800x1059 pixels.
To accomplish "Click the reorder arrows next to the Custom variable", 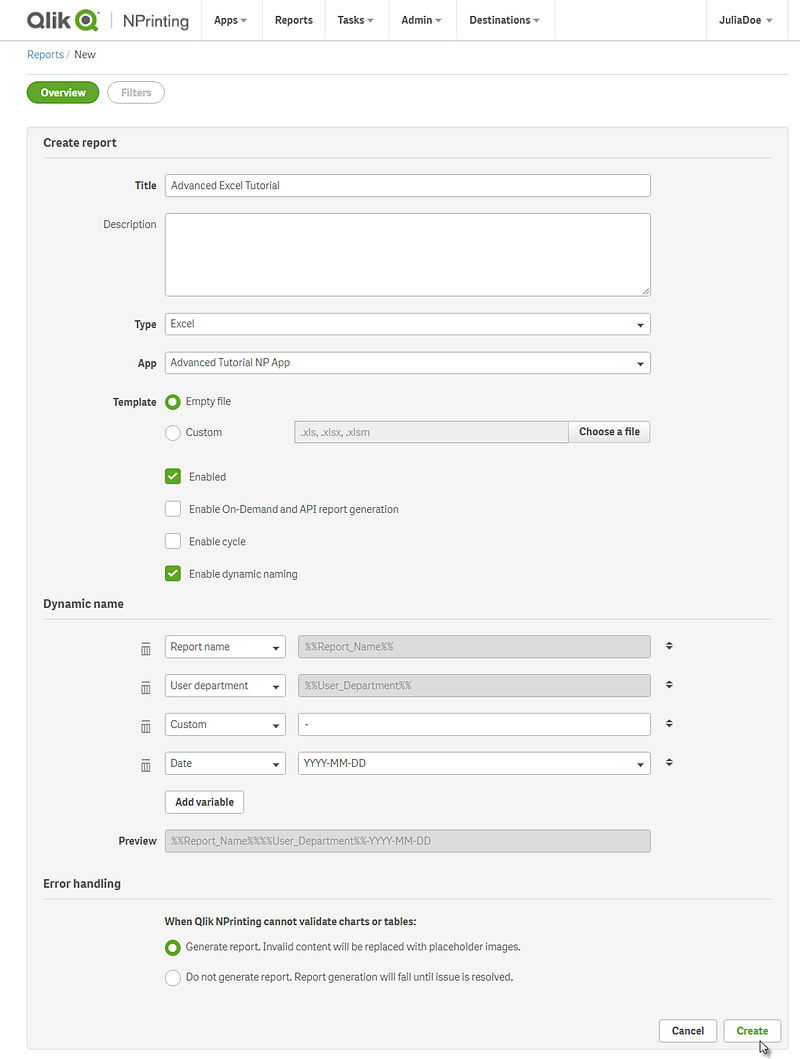I will pos(668,723).
